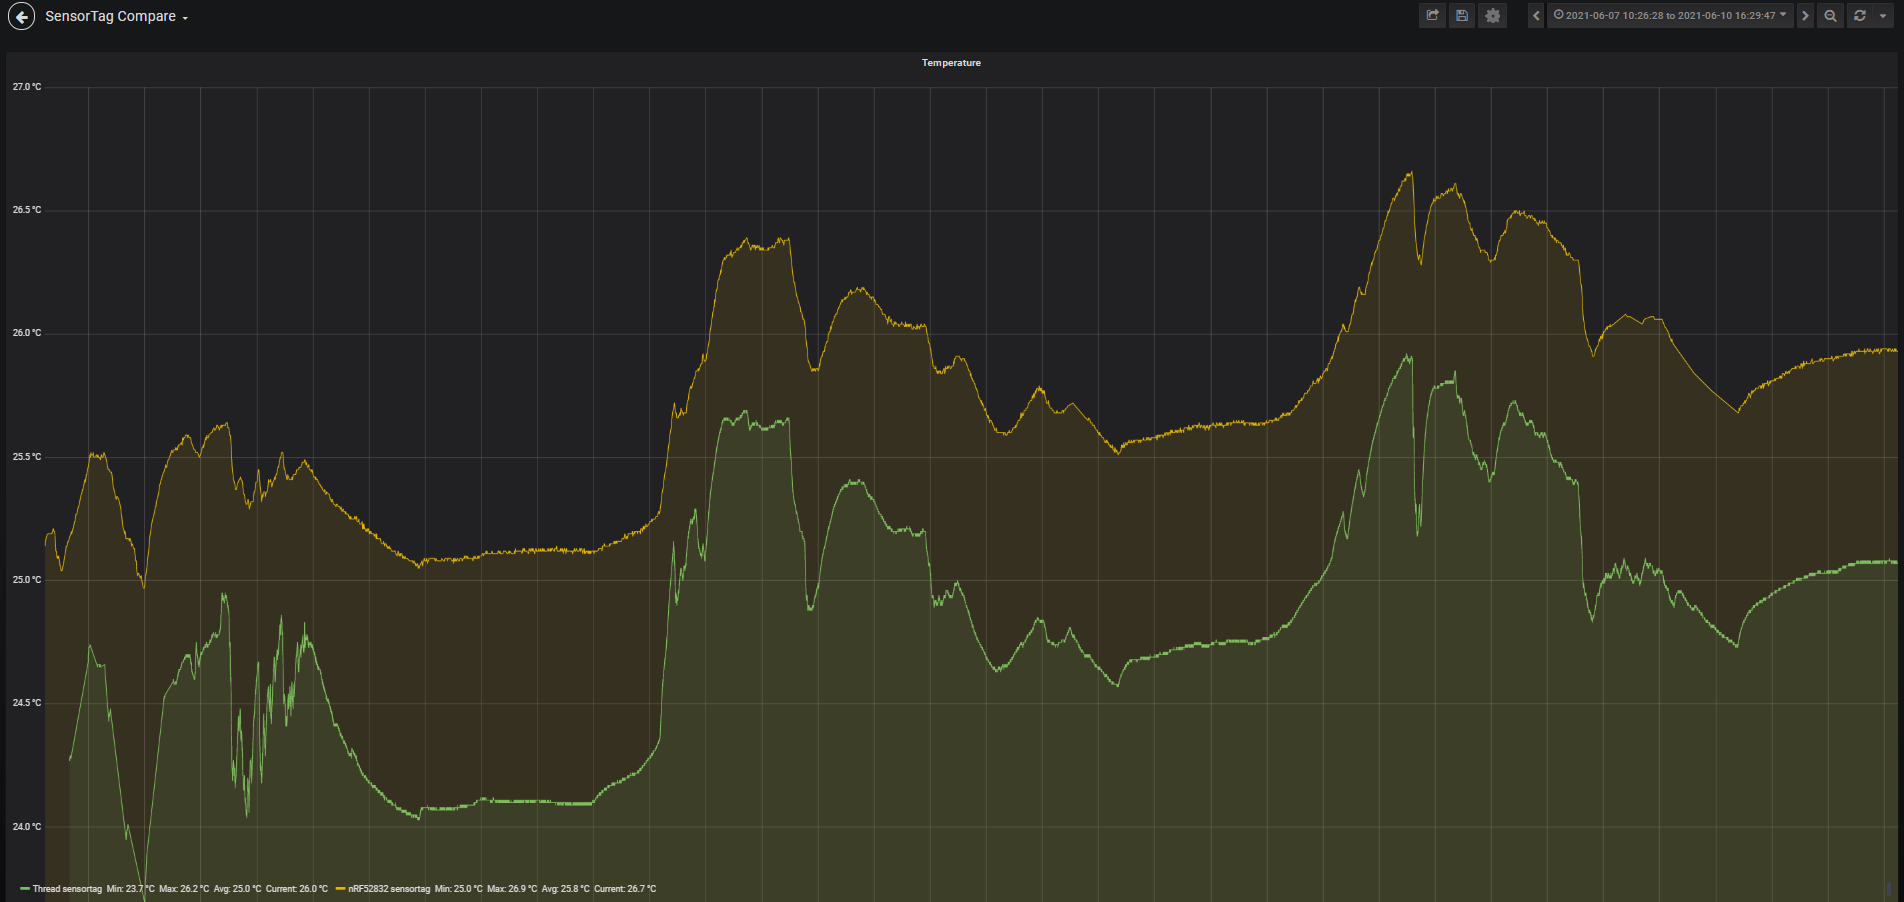Open the time range picker
The image size is (1904, 902).
pyautogui.click(x=1670, y=15)
